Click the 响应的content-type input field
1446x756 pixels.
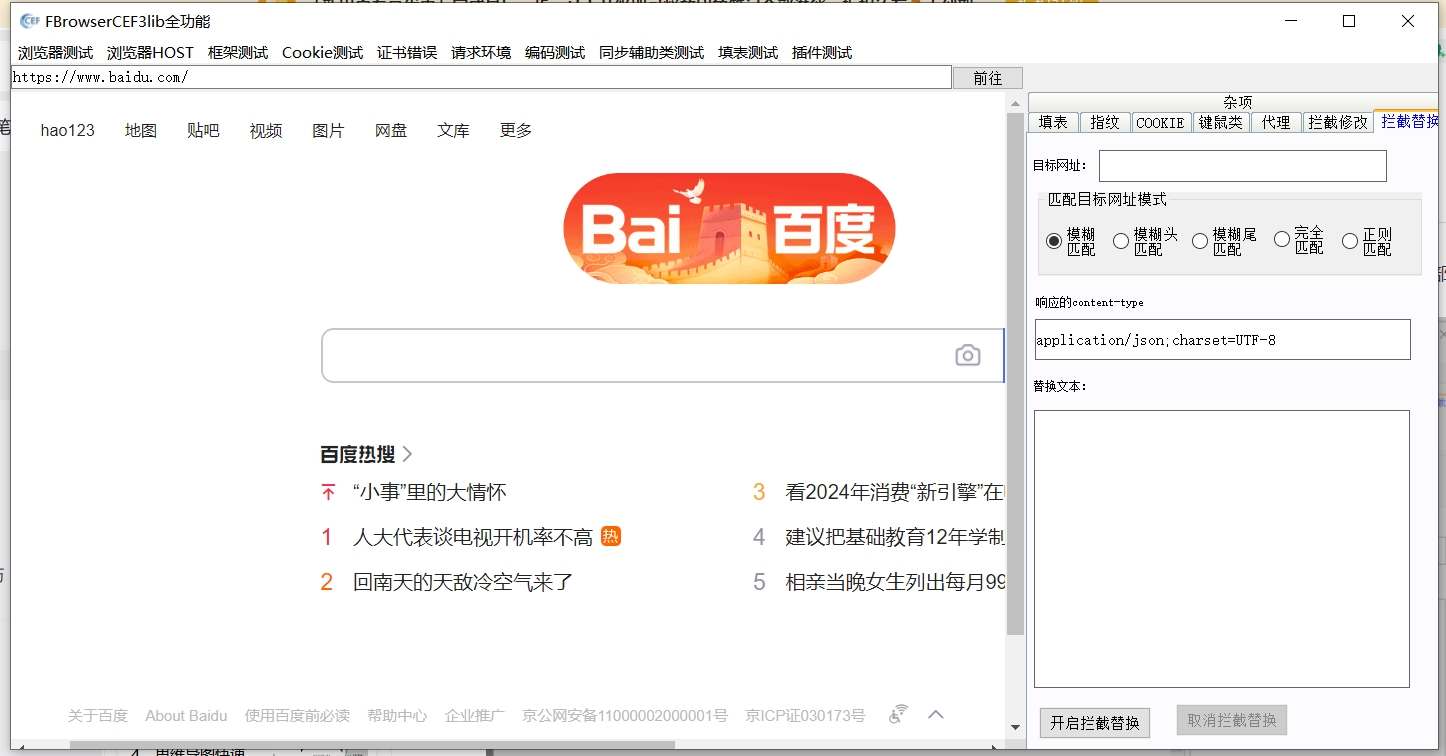(1222, 340)
